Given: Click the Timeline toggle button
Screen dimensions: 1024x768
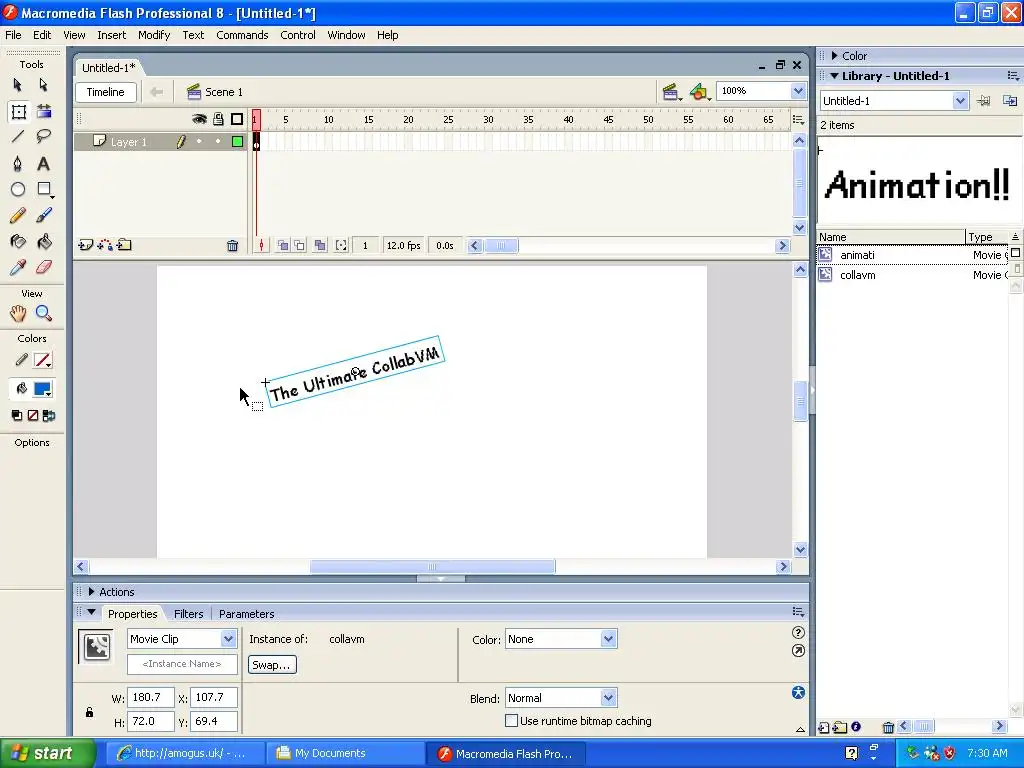Looking at the screenshot, I should (x=106, y=92).
